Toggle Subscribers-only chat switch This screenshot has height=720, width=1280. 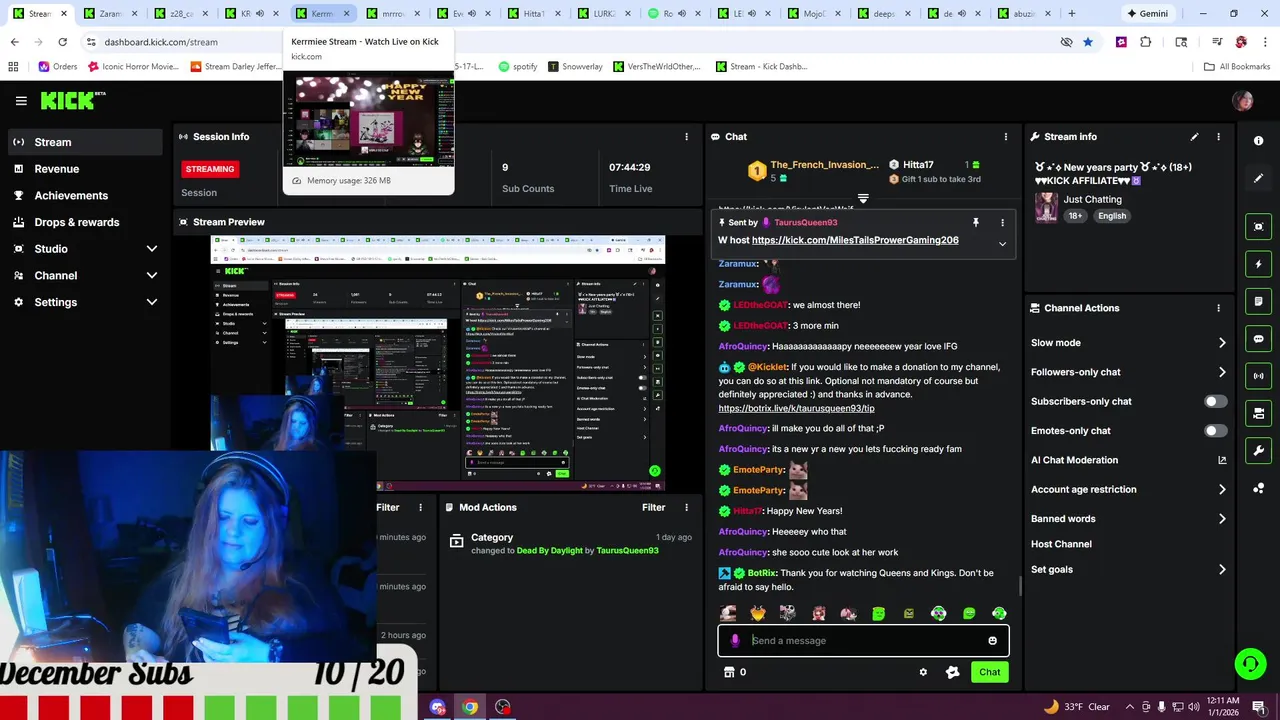coord(1215,401)
